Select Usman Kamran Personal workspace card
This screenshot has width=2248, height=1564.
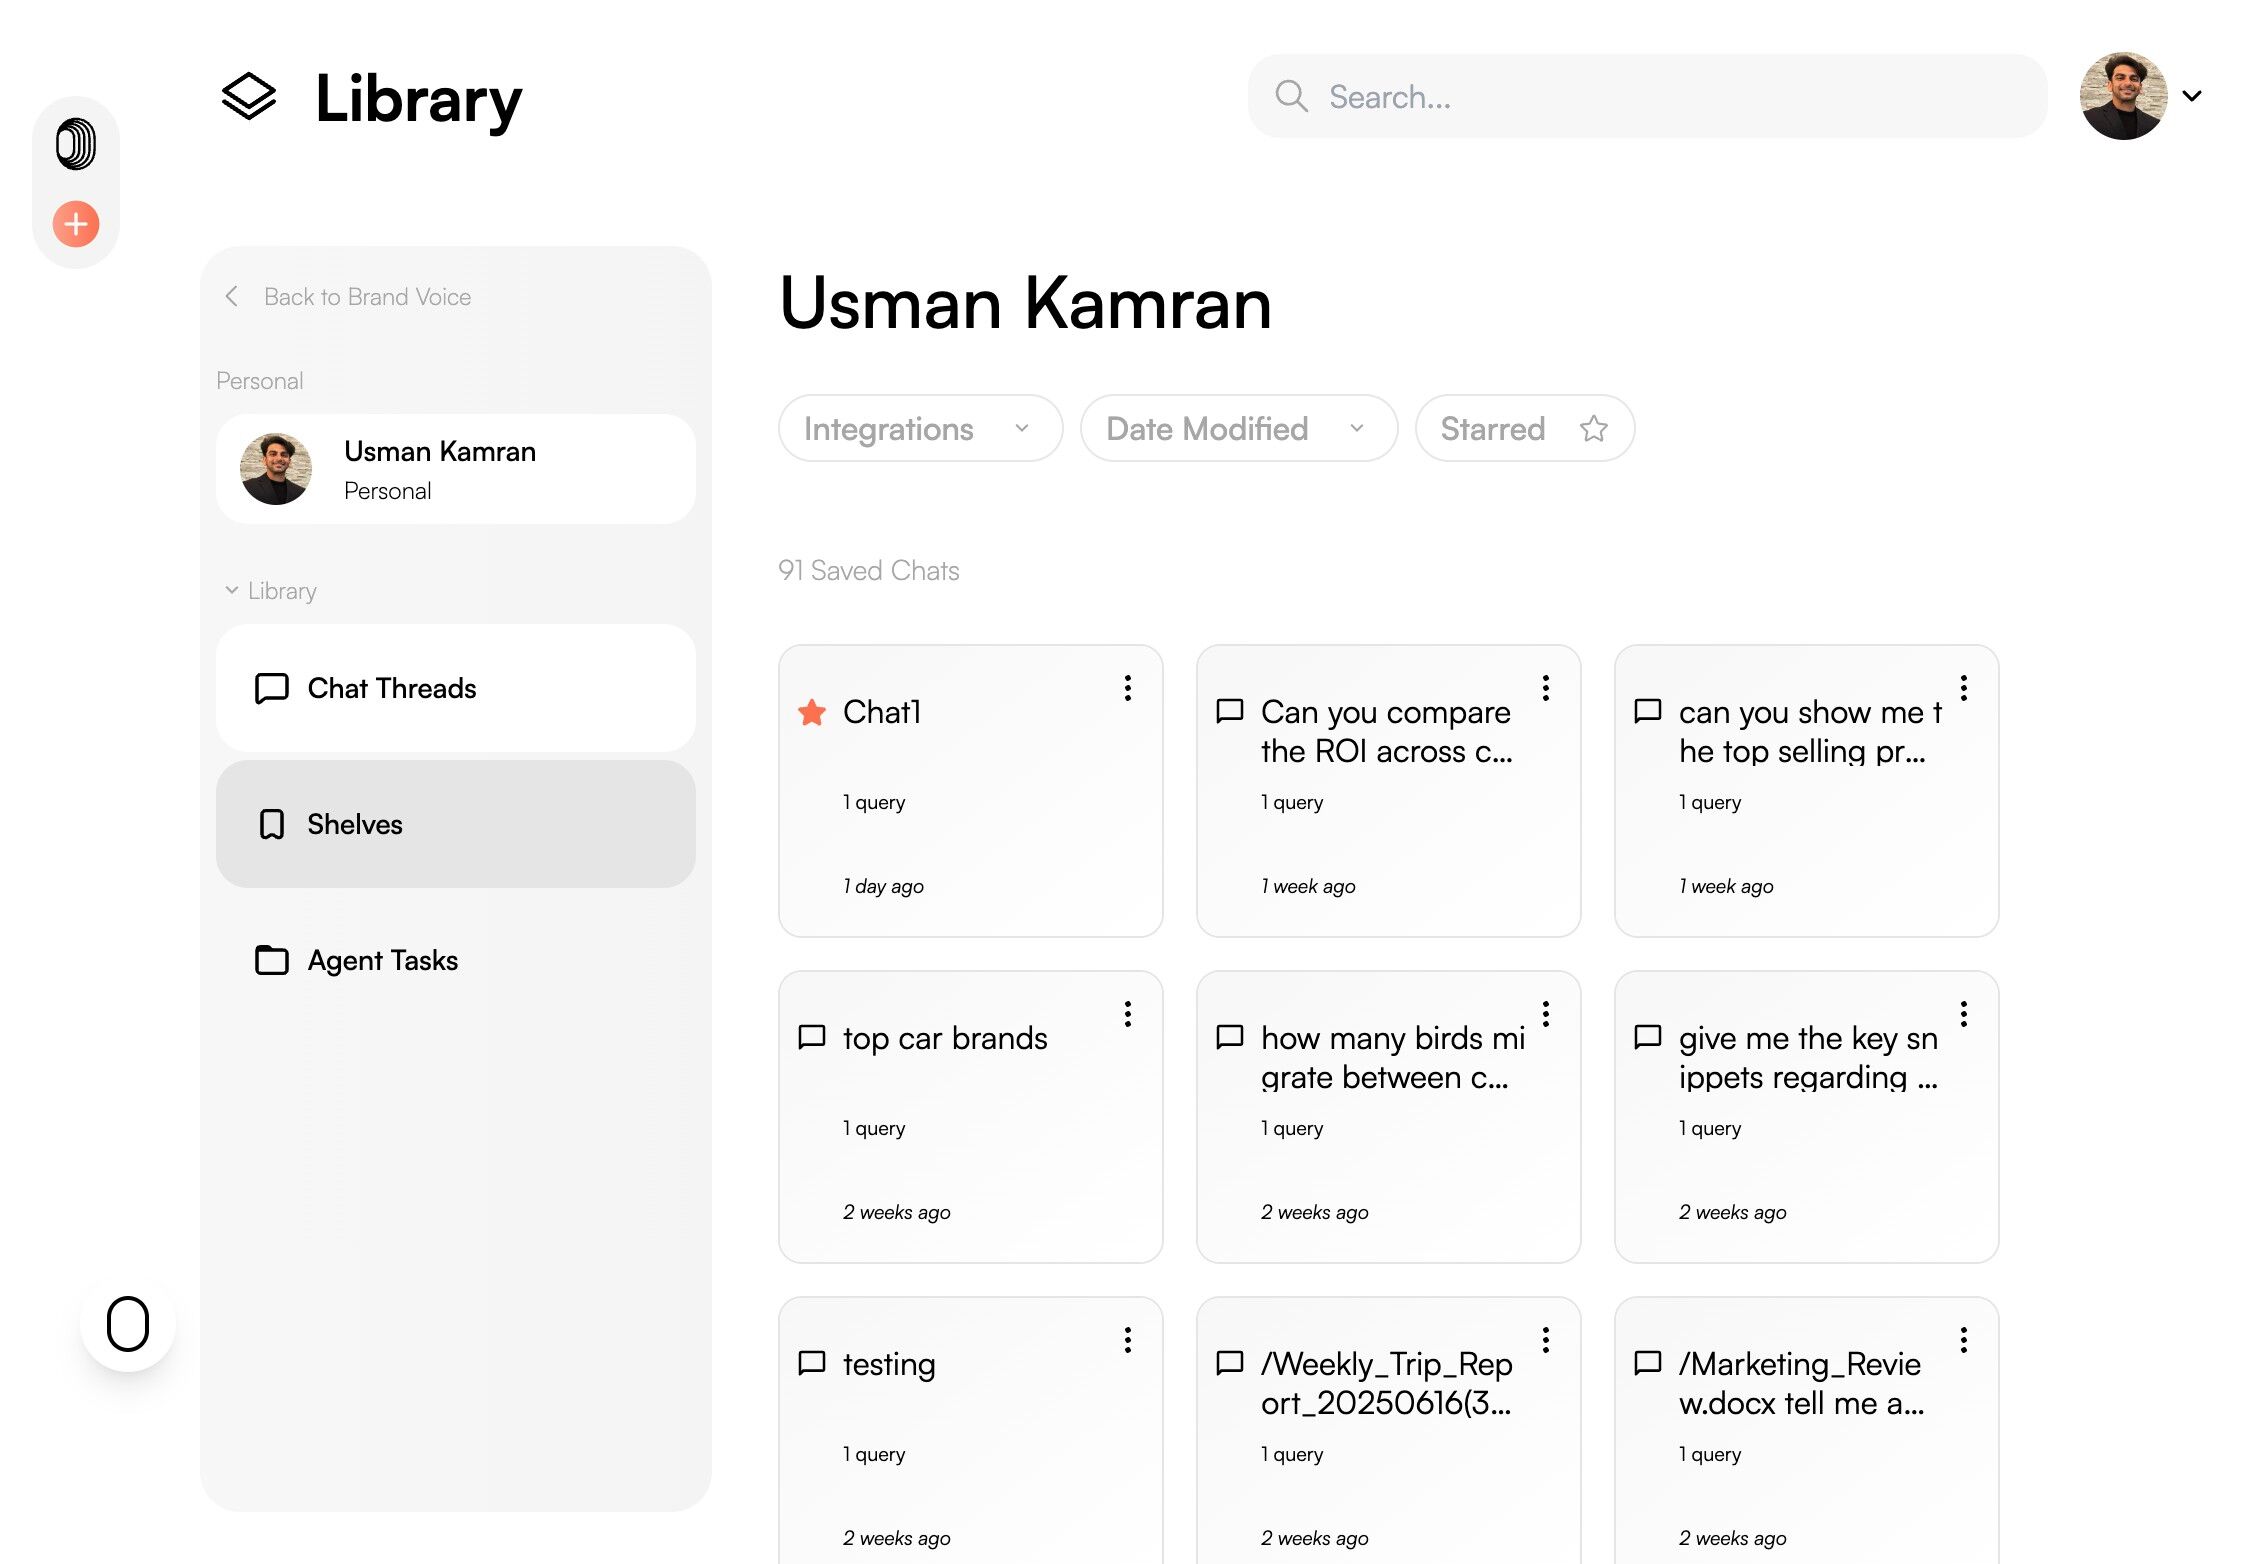click(455, 470)
